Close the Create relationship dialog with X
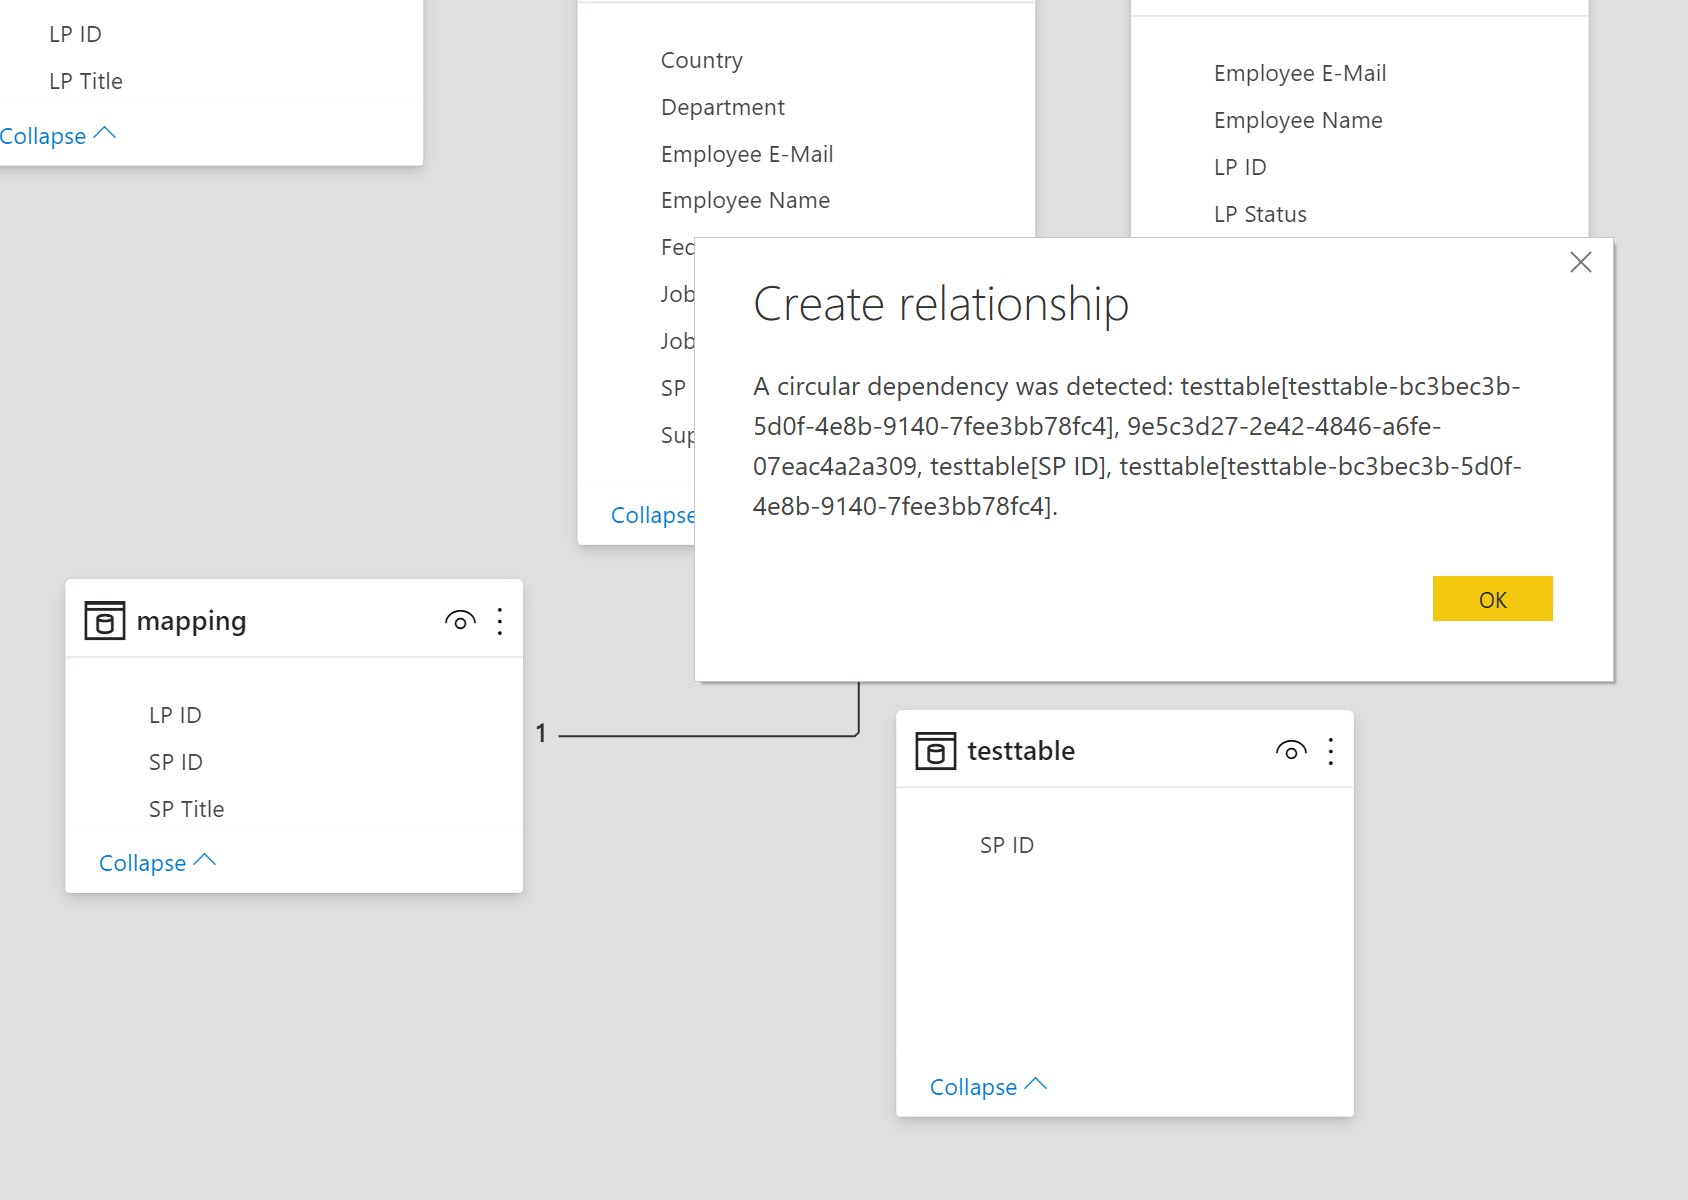 [1581, 262]
